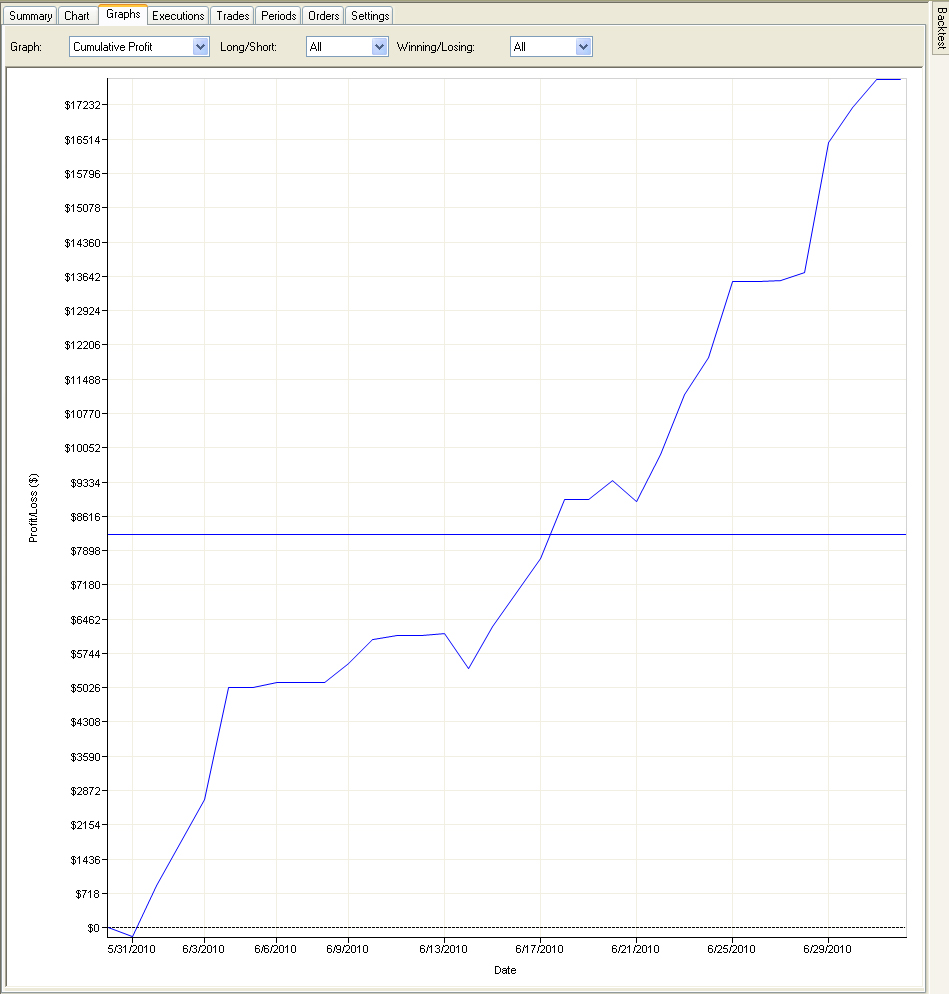Click the 6/29/2010 date axis label

(827, 949)
